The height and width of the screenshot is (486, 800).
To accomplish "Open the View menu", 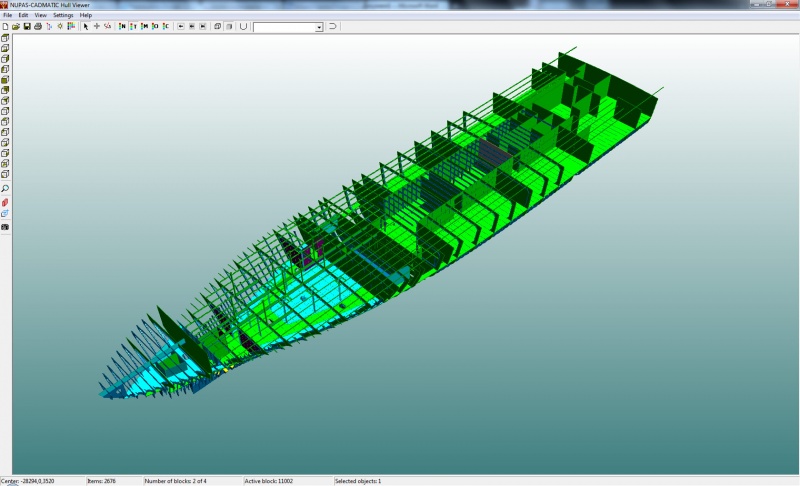I will [x=40, y=15].
